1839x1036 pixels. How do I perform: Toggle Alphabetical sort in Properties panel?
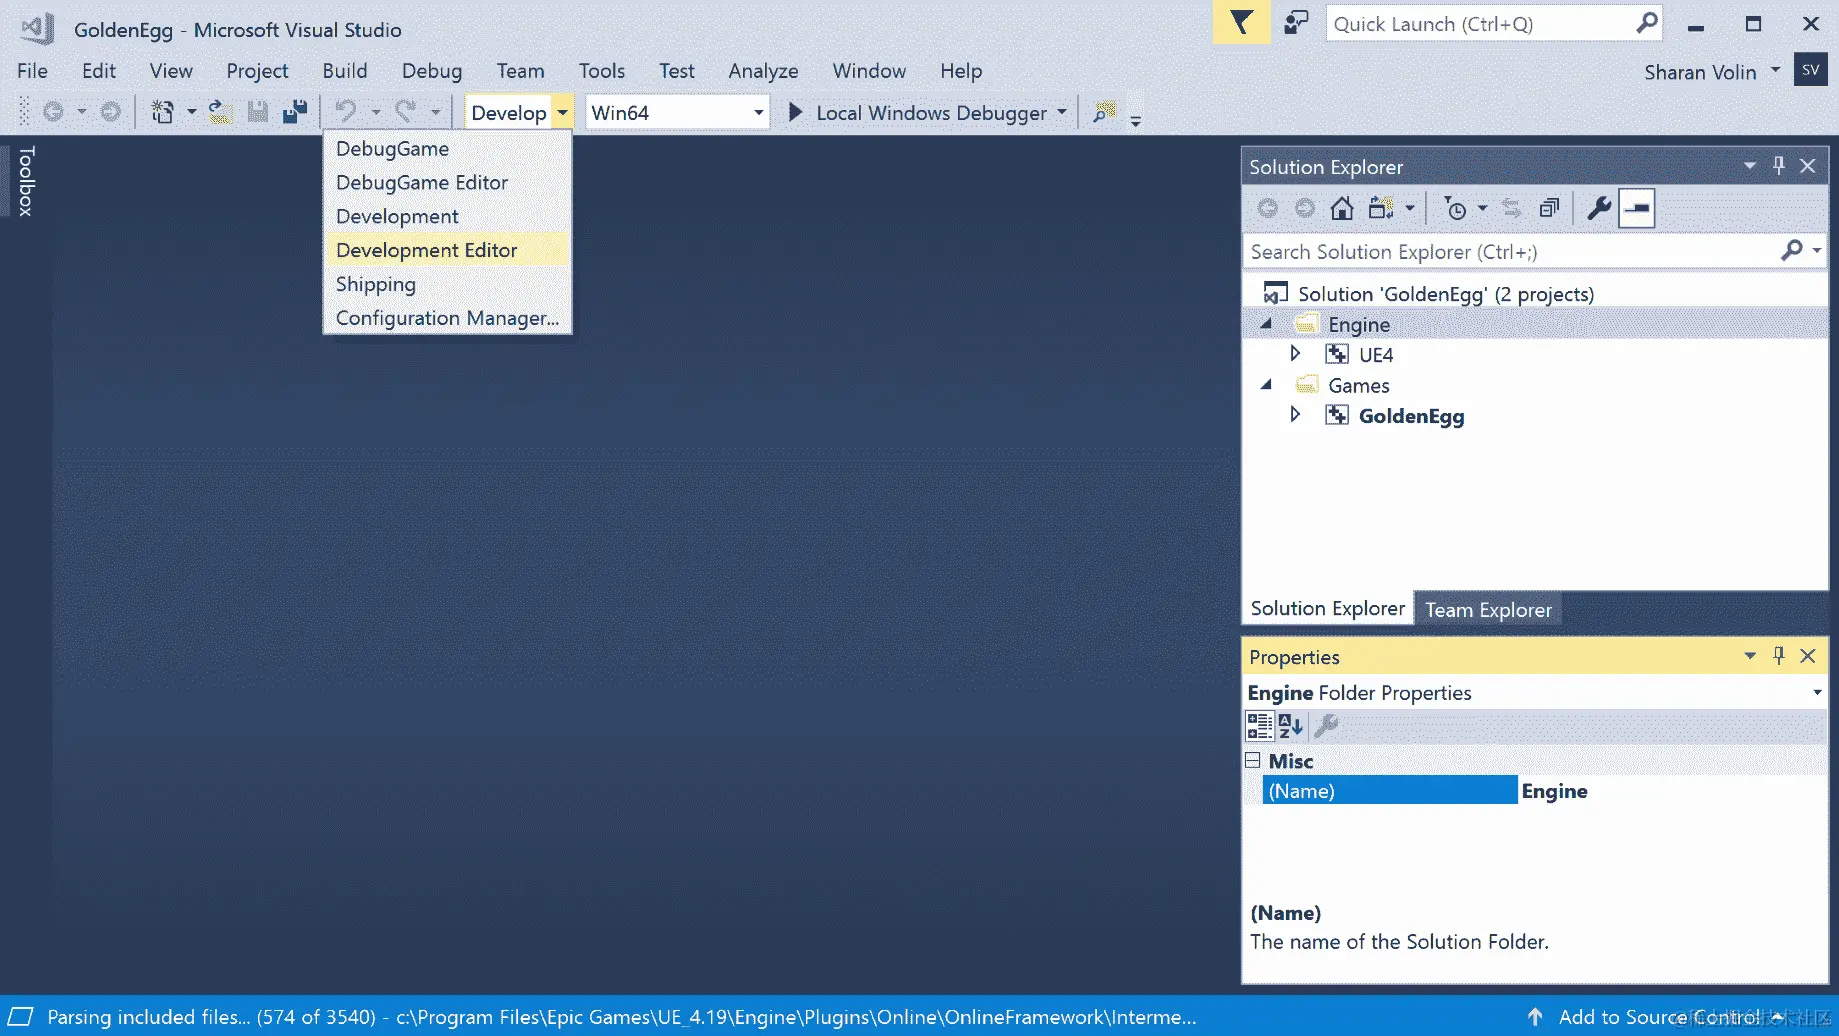pos(1291,726)
